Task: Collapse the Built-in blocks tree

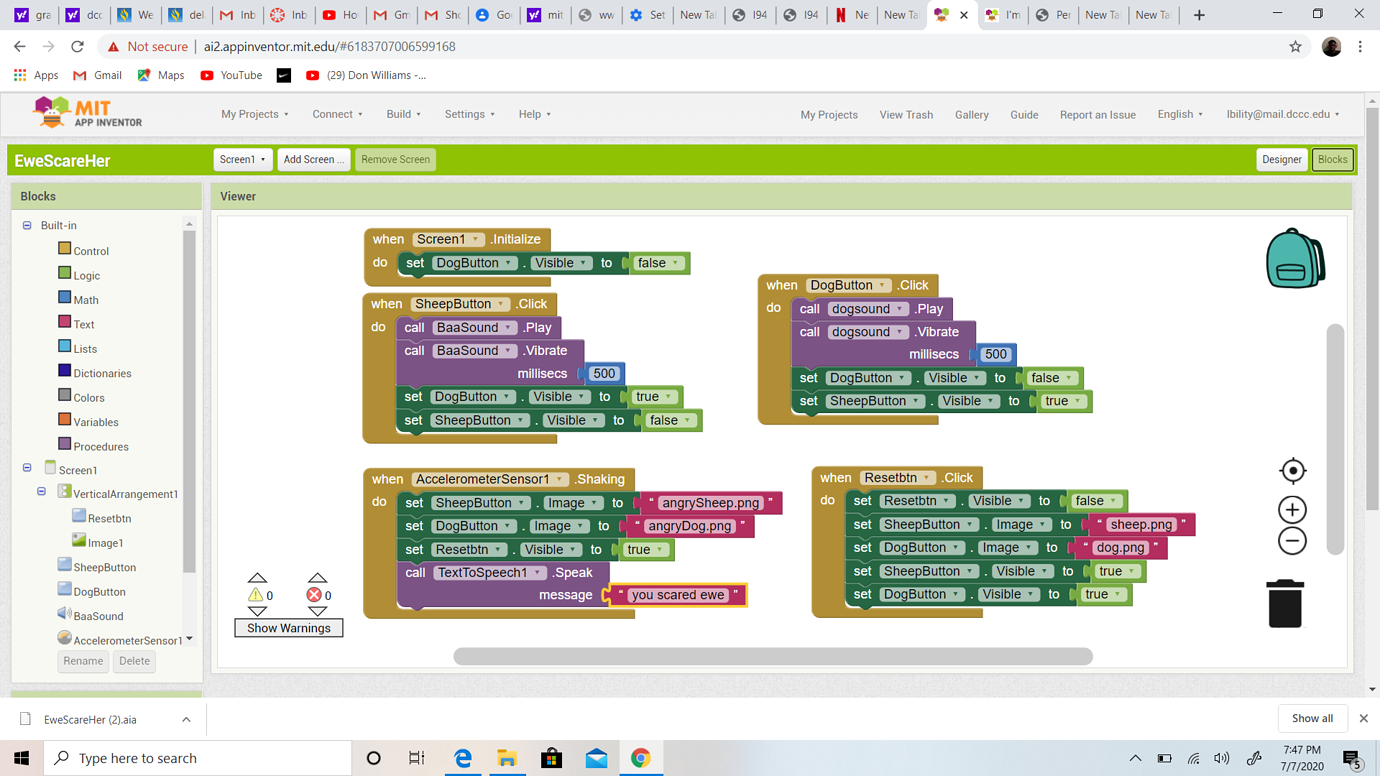Action: (27, 226)
